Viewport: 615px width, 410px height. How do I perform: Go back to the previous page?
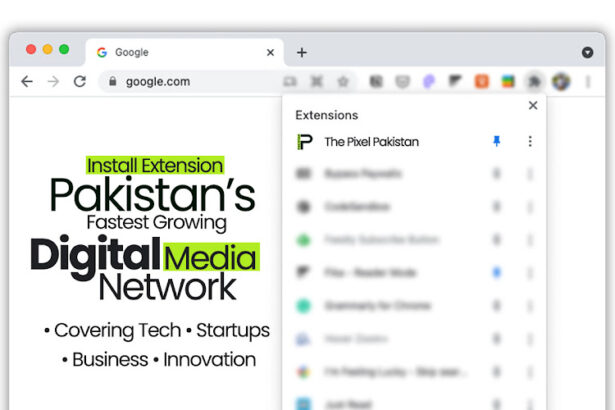point(26,82)
